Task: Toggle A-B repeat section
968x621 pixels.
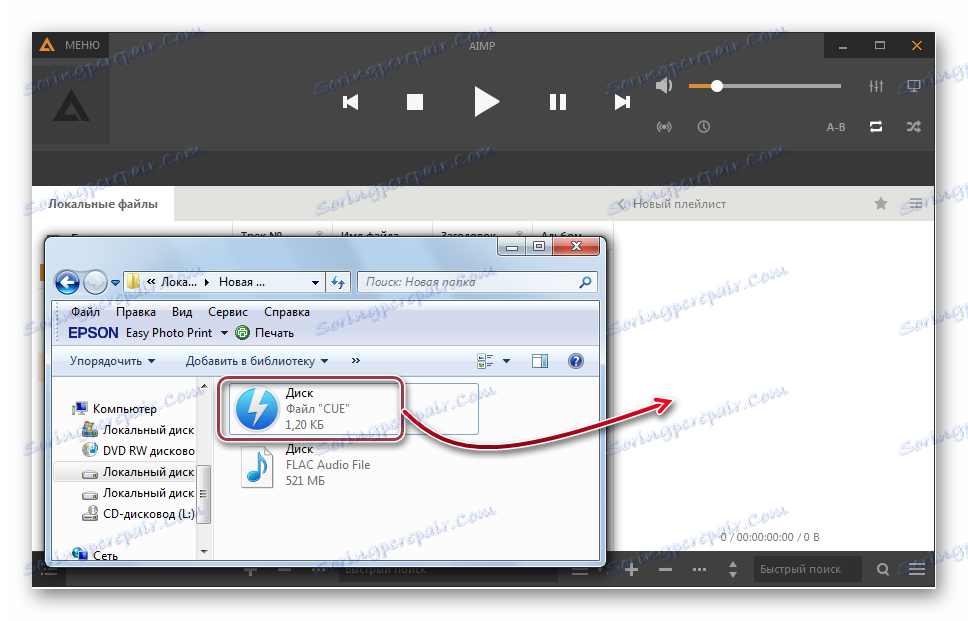Action: point(836,127)
